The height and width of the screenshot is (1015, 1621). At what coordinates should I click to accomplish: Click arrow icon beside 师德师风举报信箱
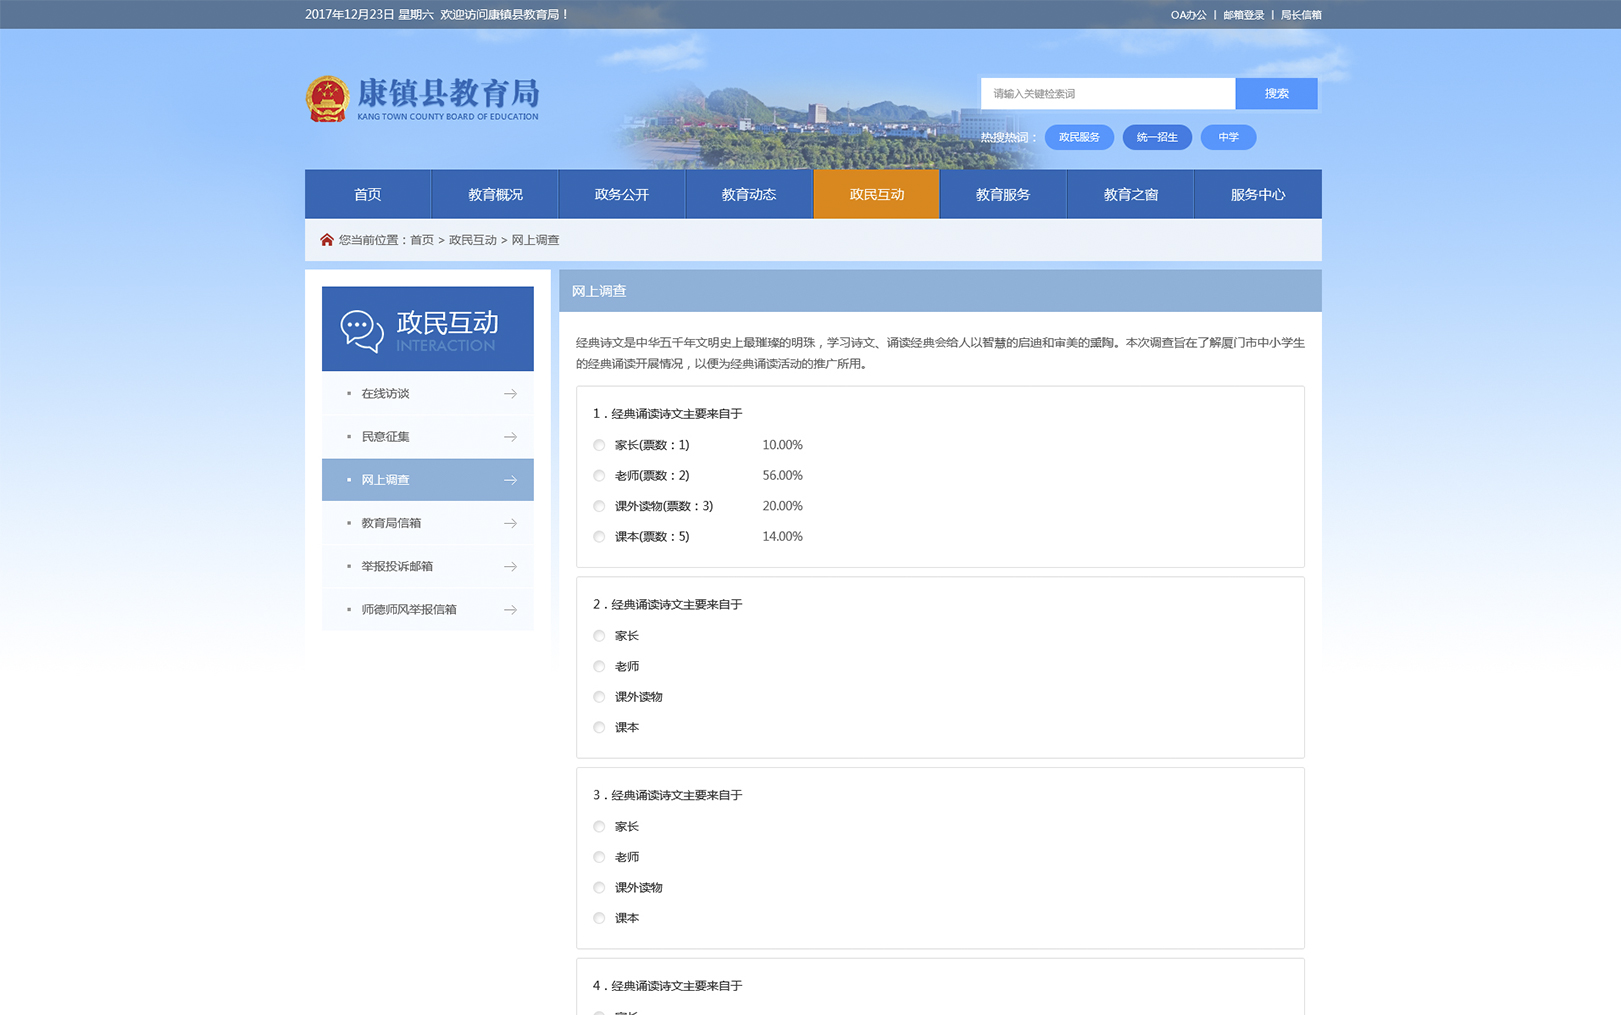pyautogui.click(x=510, y=610)
